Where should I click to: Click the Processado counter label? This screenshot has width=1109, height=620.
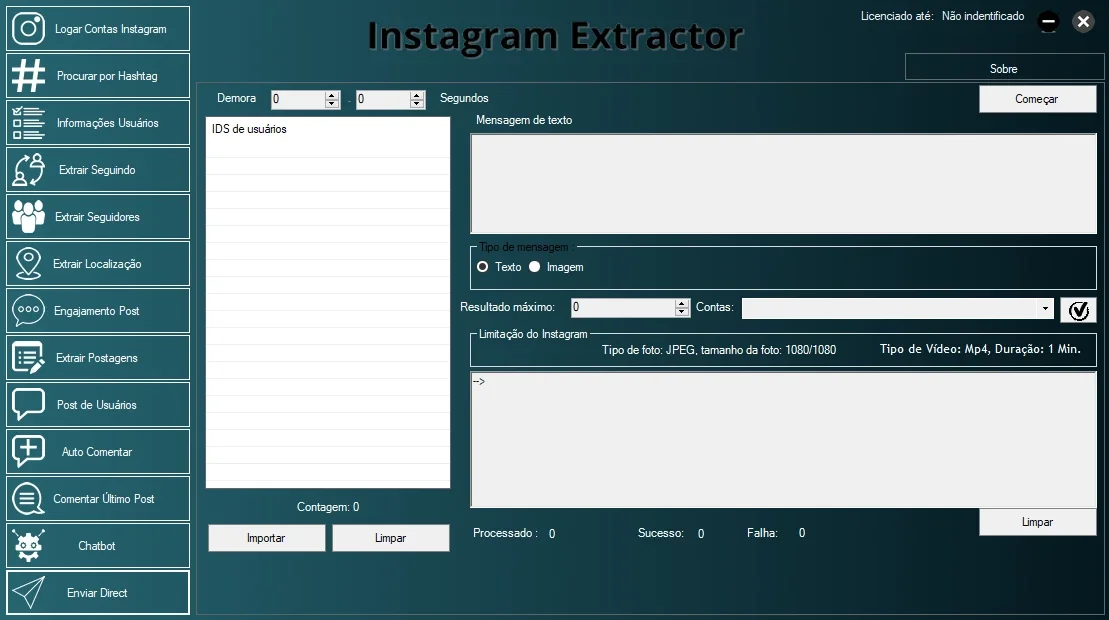pos(505,533)
